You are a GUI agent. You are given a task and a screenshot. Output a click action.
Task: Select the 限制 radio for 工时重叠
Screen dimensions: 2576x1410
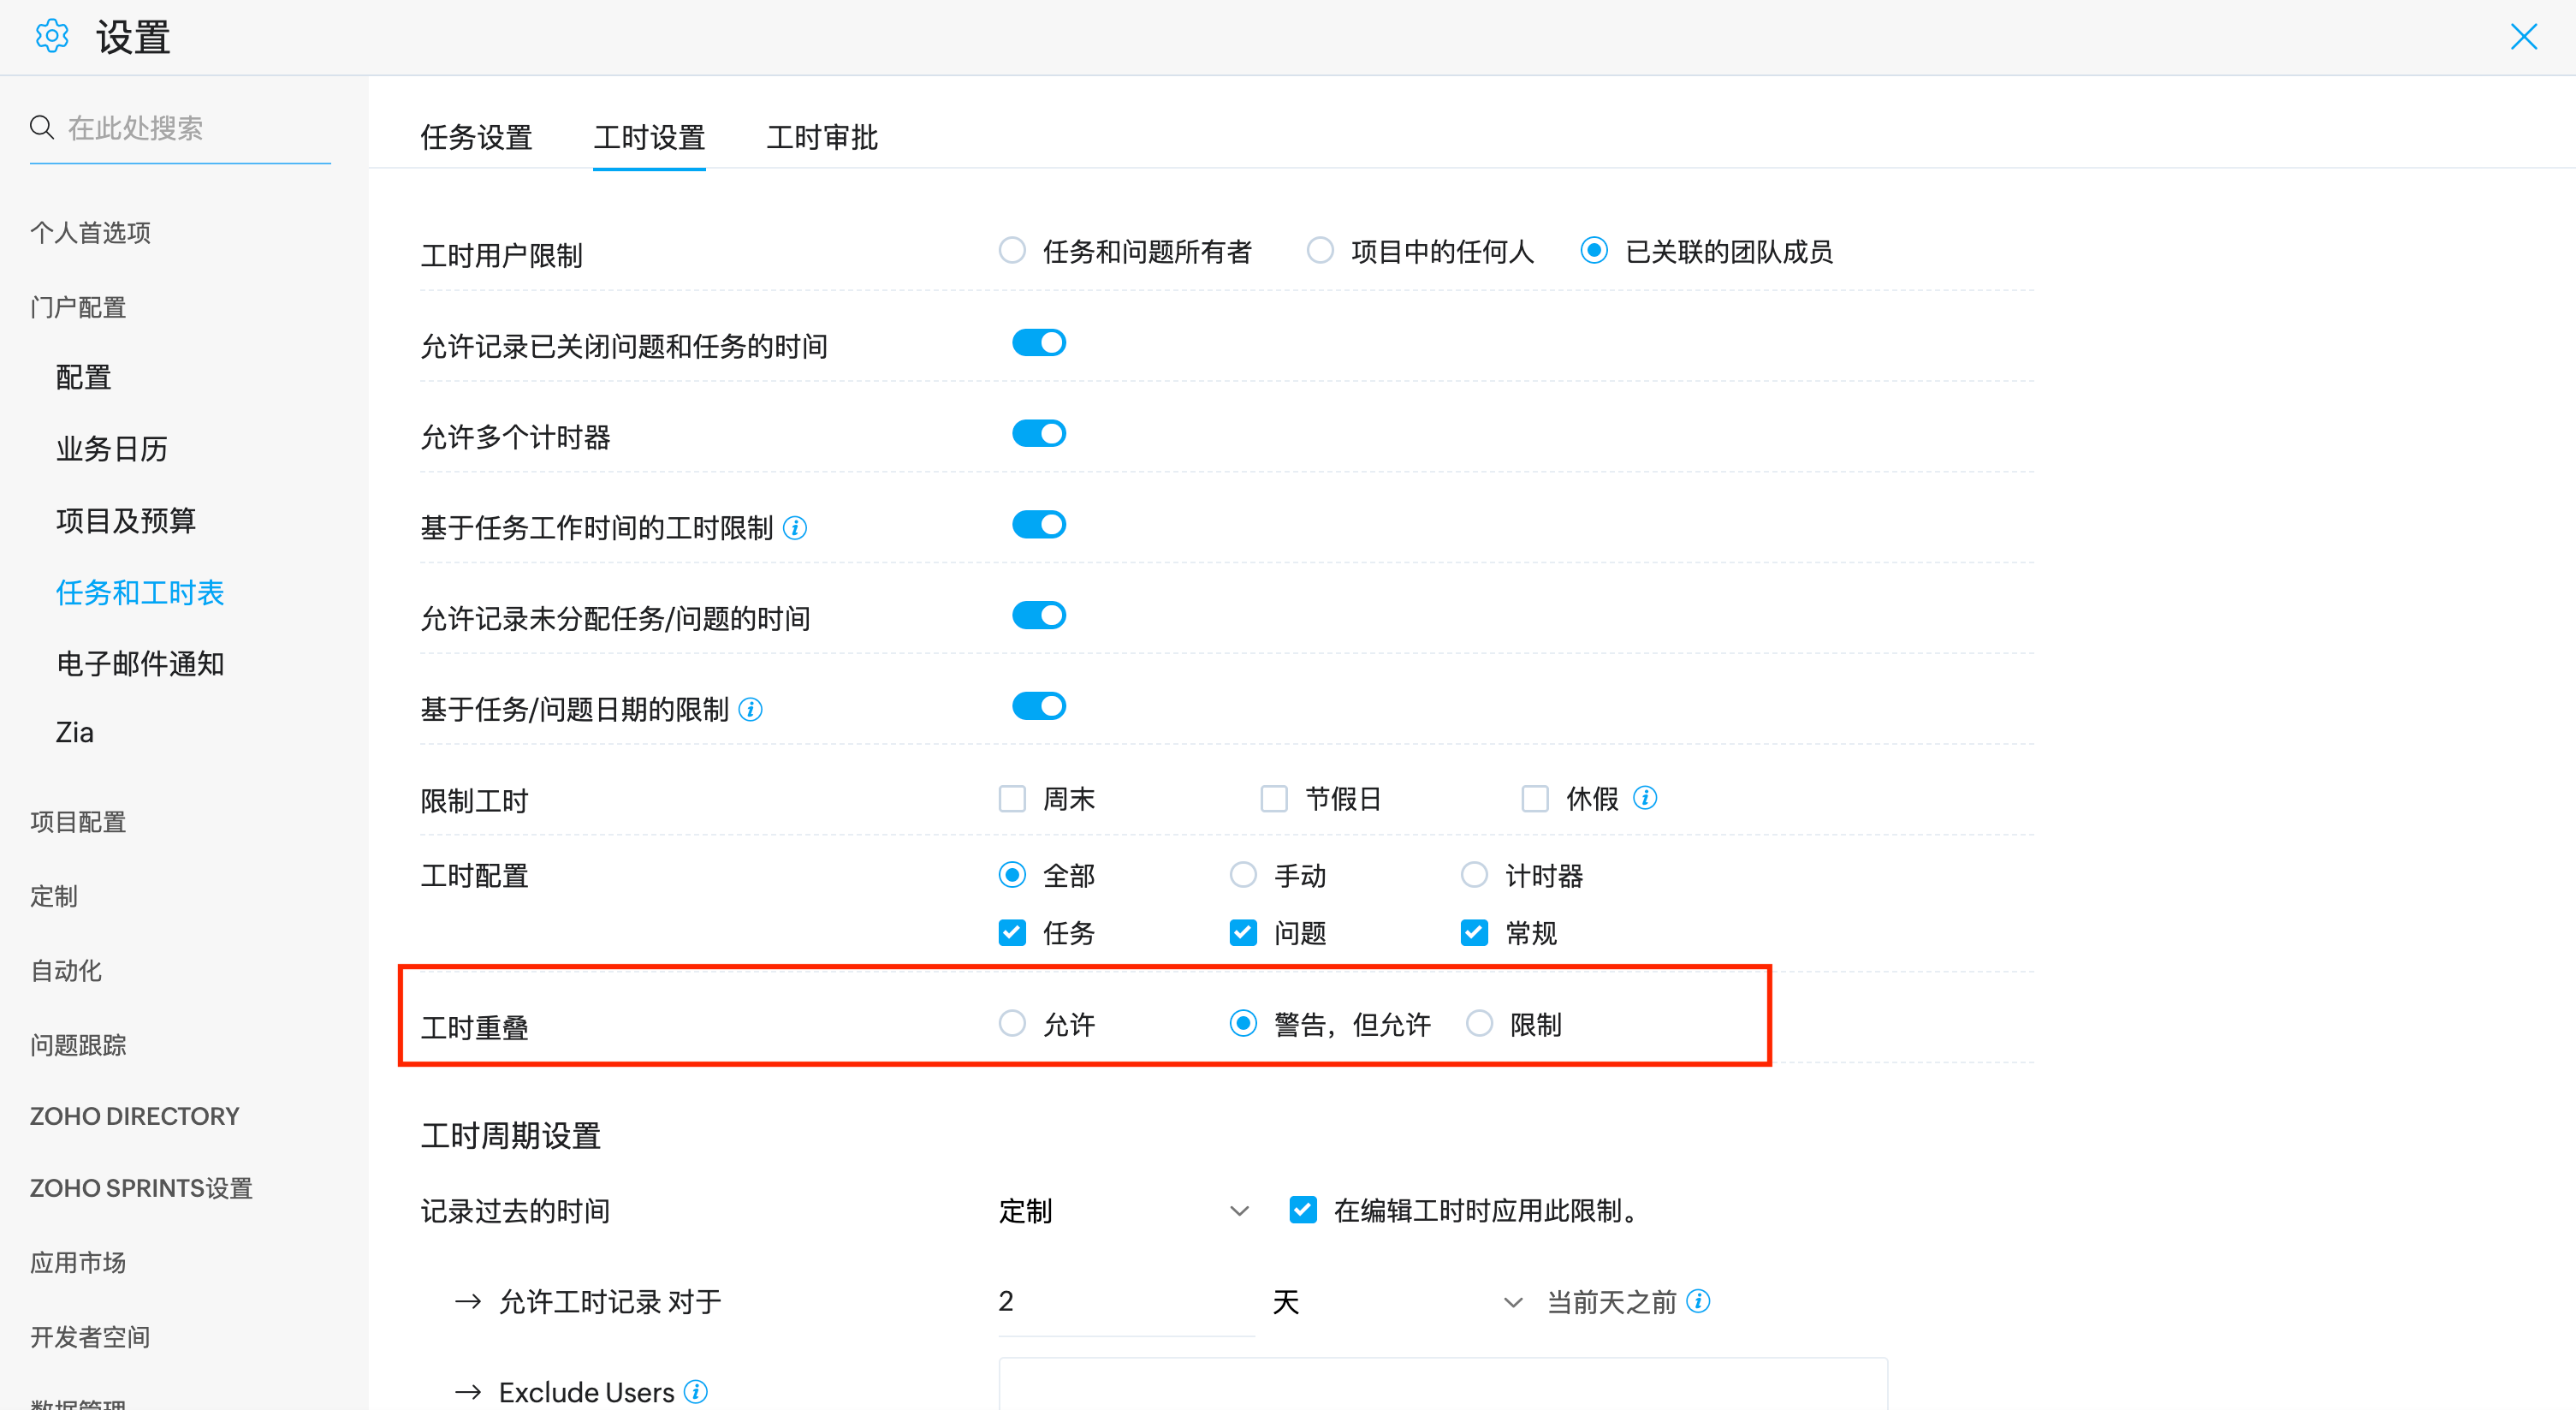point(1479,1023)
